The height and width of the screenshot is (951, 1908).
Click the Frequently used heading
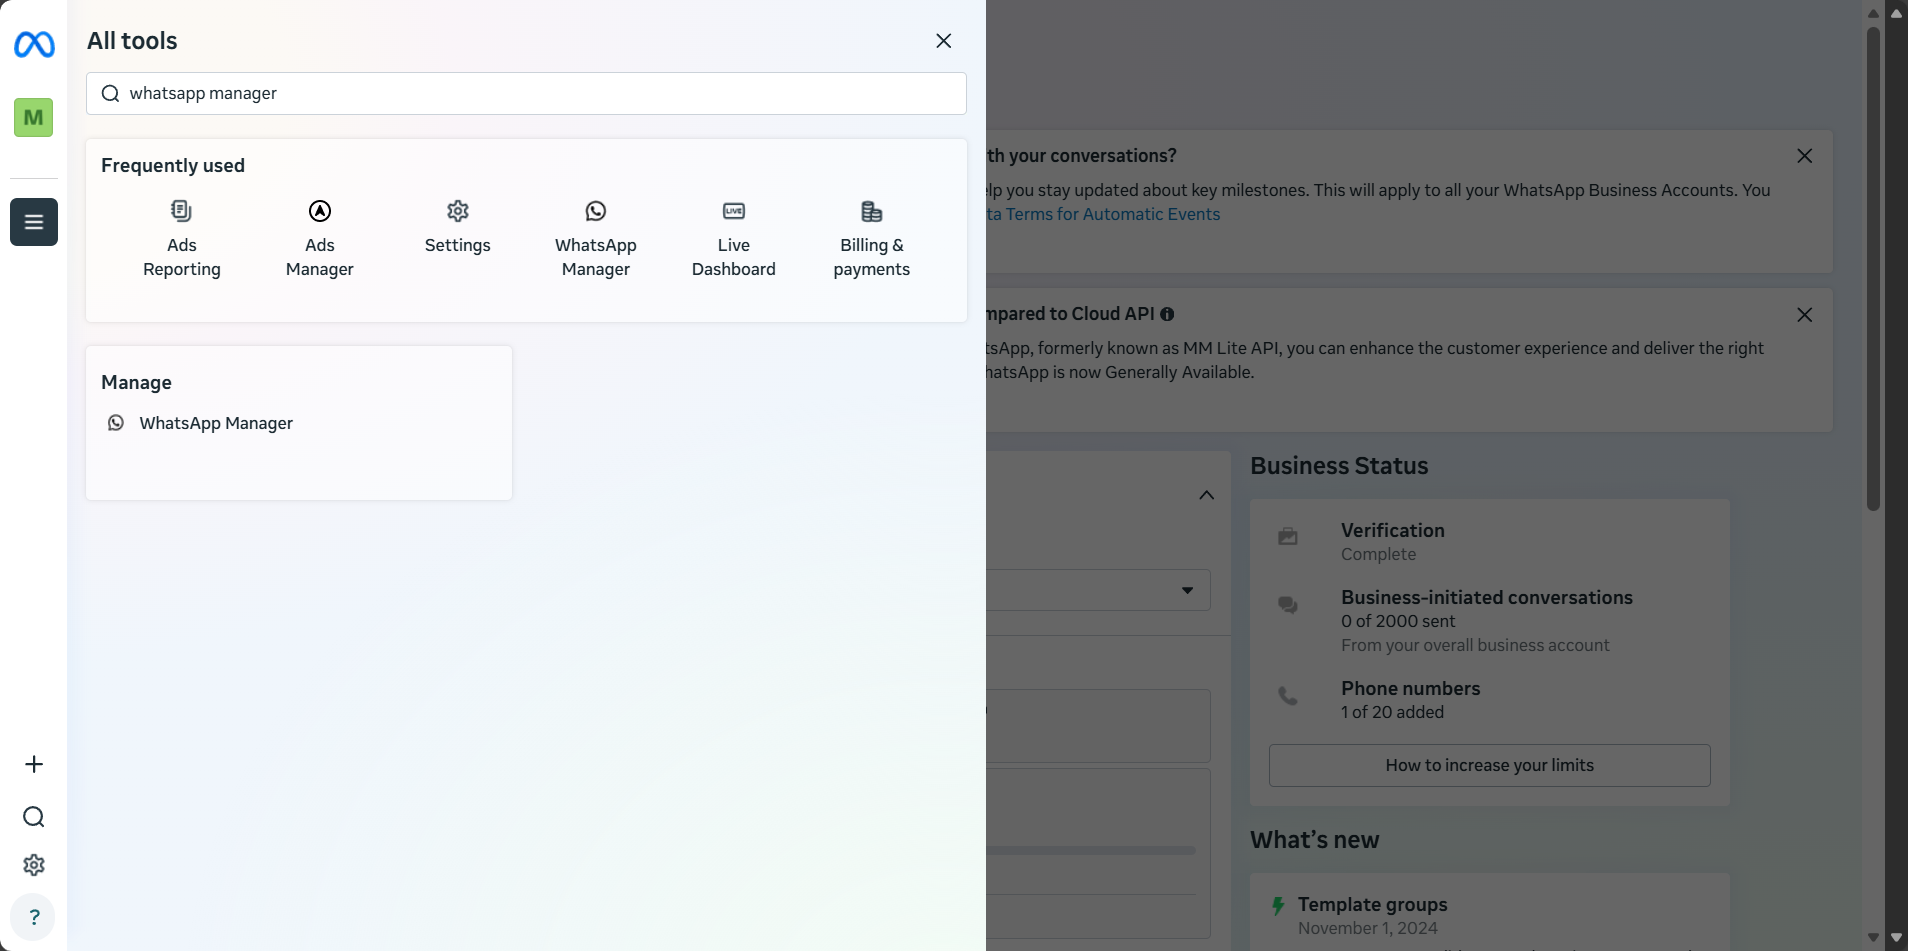(173, 166)
